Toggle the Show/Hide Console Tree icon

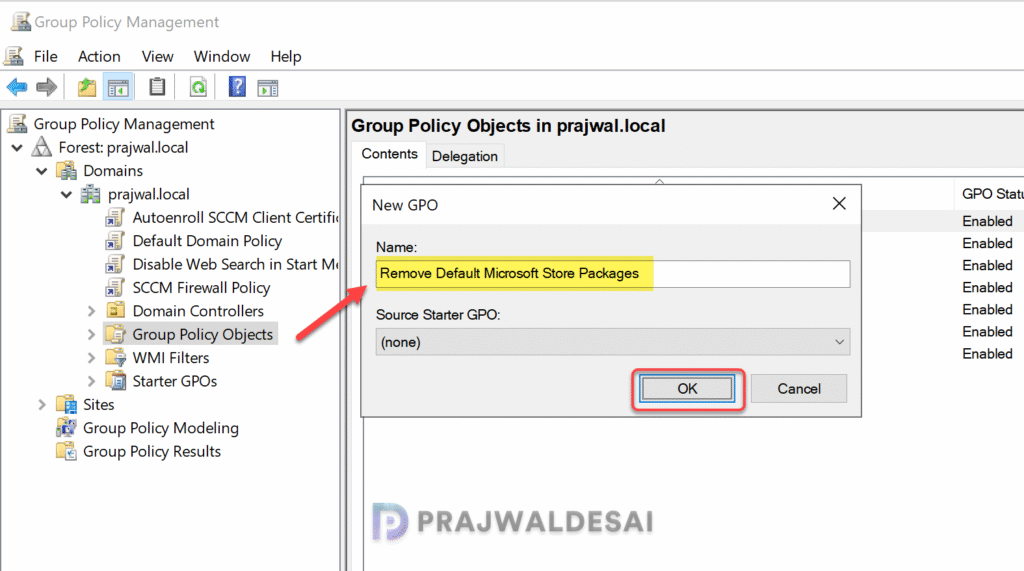(118, 87)
